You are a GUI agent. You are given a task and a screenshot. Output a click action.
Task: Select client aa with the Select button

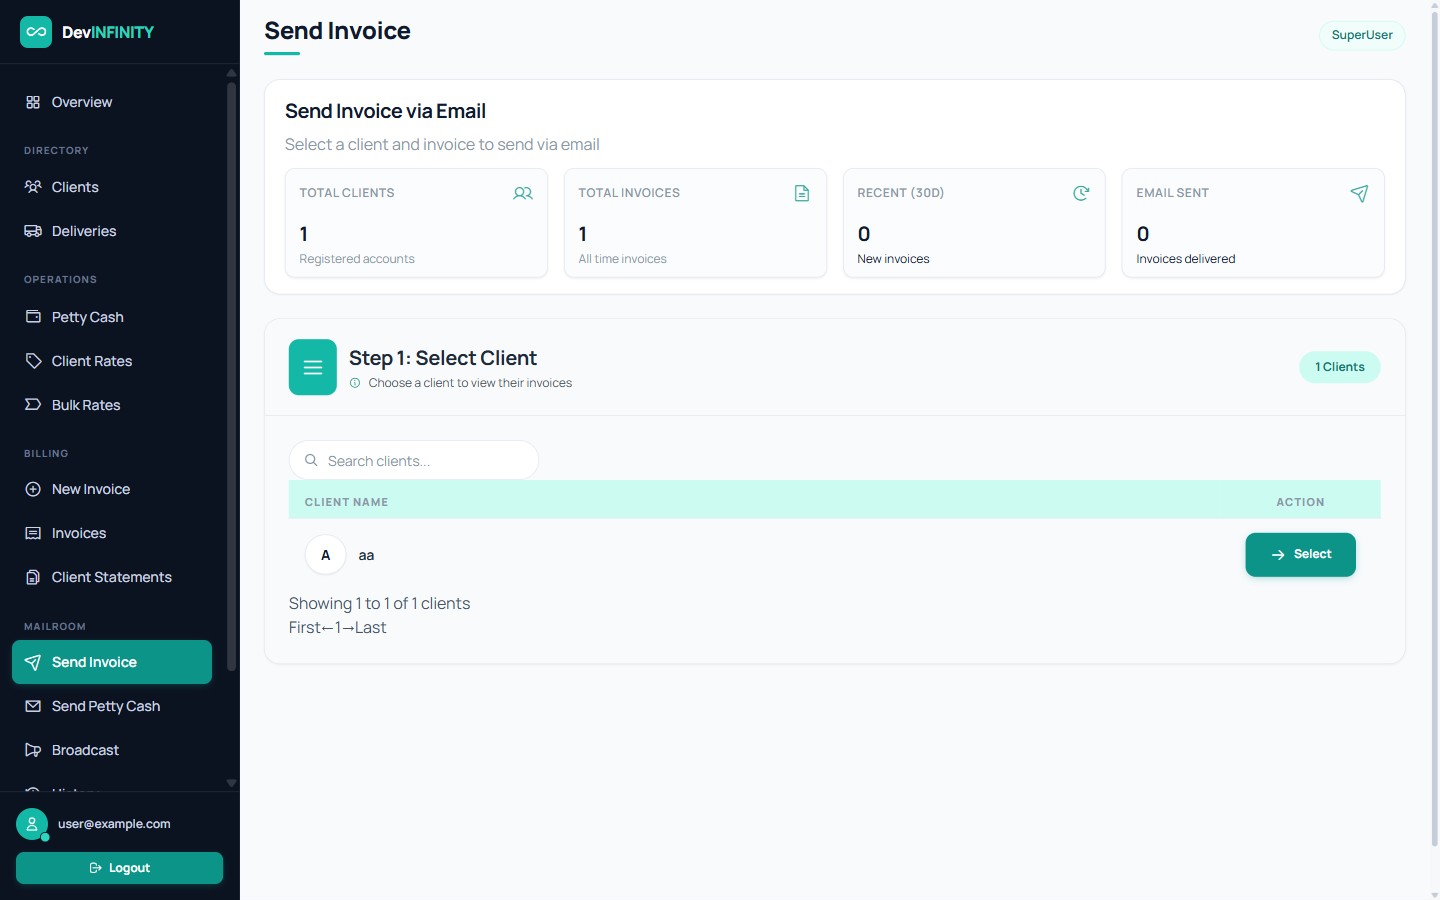pyautogui.click(x=1300, y=555)
